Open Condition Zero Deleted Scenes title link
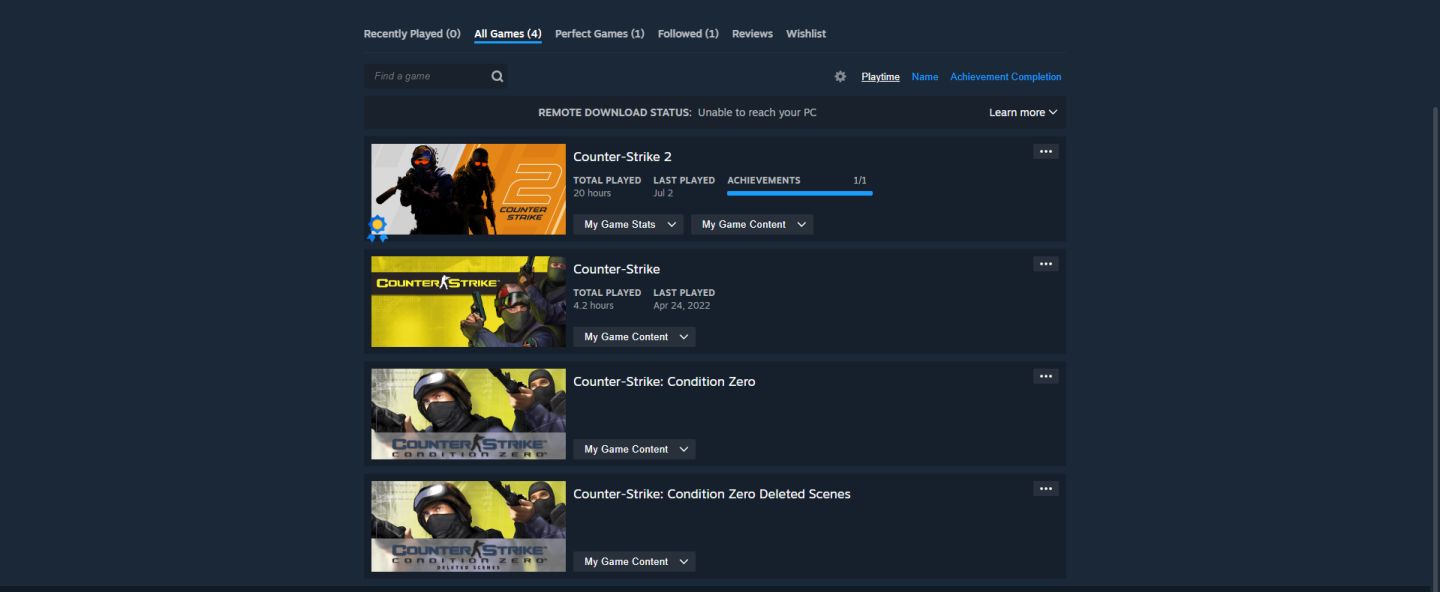Image resolution: width=1440 pixels, height=592 pixels. pyautogui.click(x=712, y=494)
